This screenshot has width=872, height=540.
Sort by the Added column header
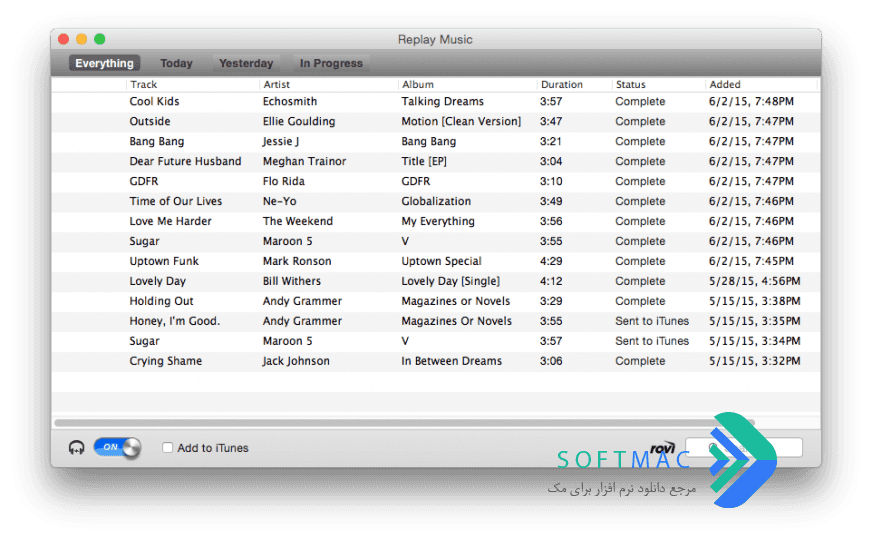coord(761,85)
